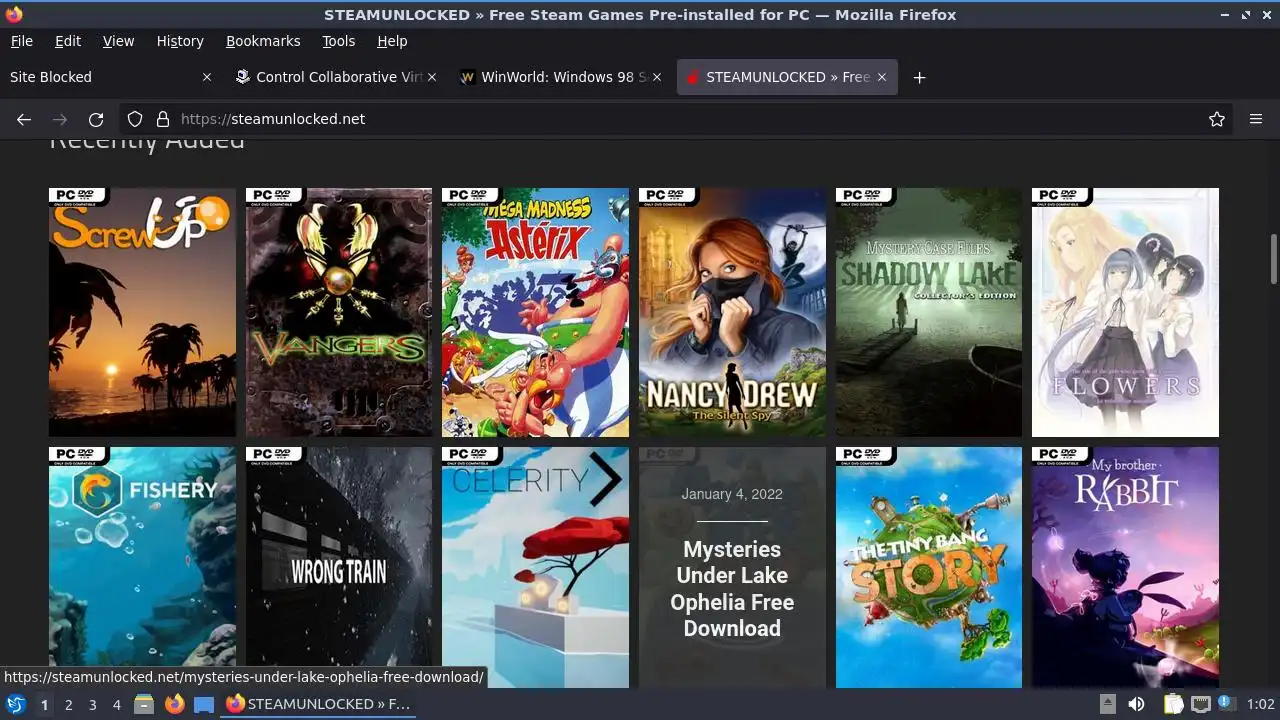Image resolution: width=1280 pixels, height=720 pixels.
Task: Open the Bookmarks menu
Action: click(263, 41)
